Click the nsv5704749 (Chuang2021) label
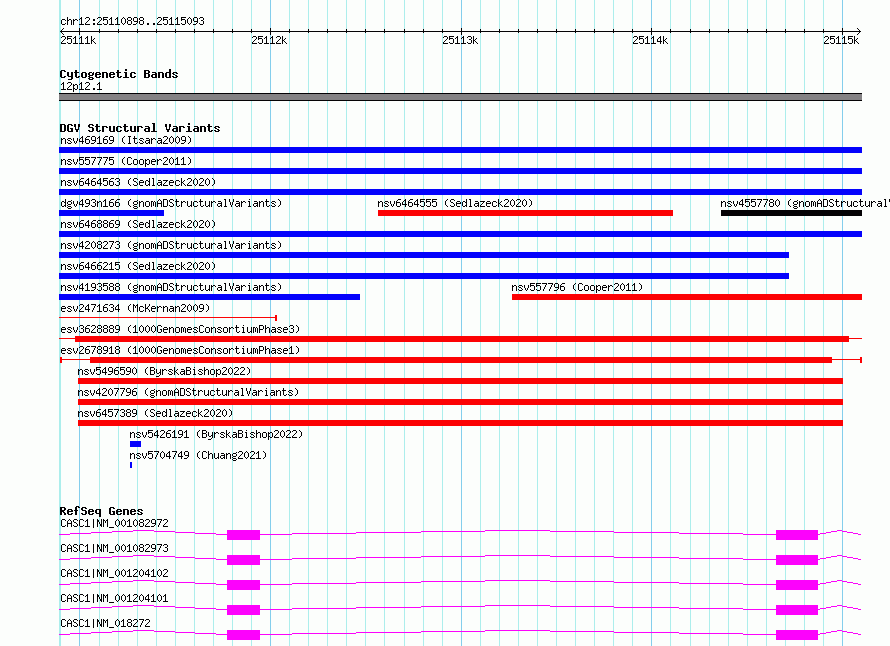This screenshot has height=646, width=890. click(x=198, y=455)
